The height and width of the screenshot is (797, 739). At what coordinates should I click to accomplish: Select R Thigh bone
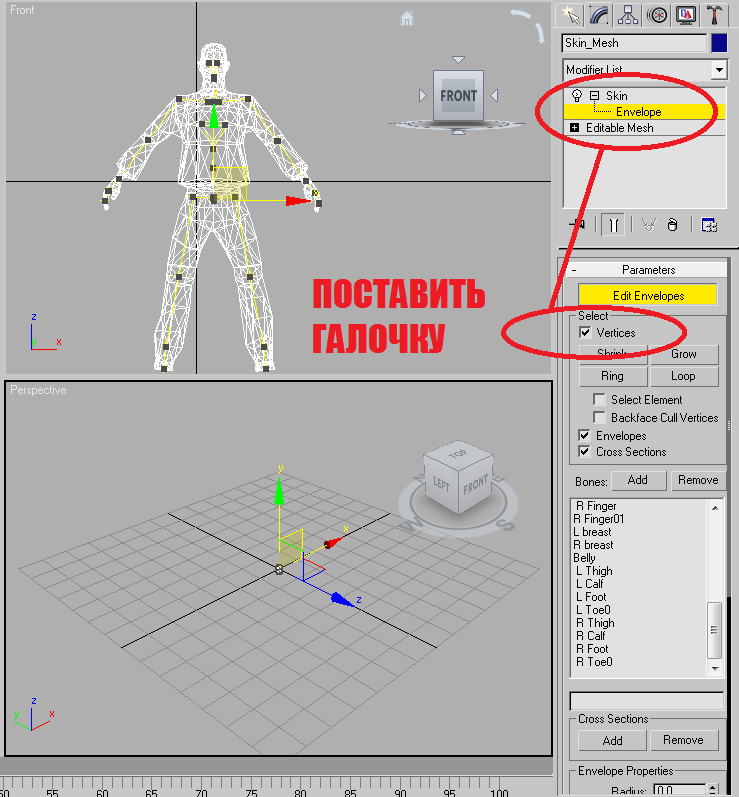pos(595,623)
